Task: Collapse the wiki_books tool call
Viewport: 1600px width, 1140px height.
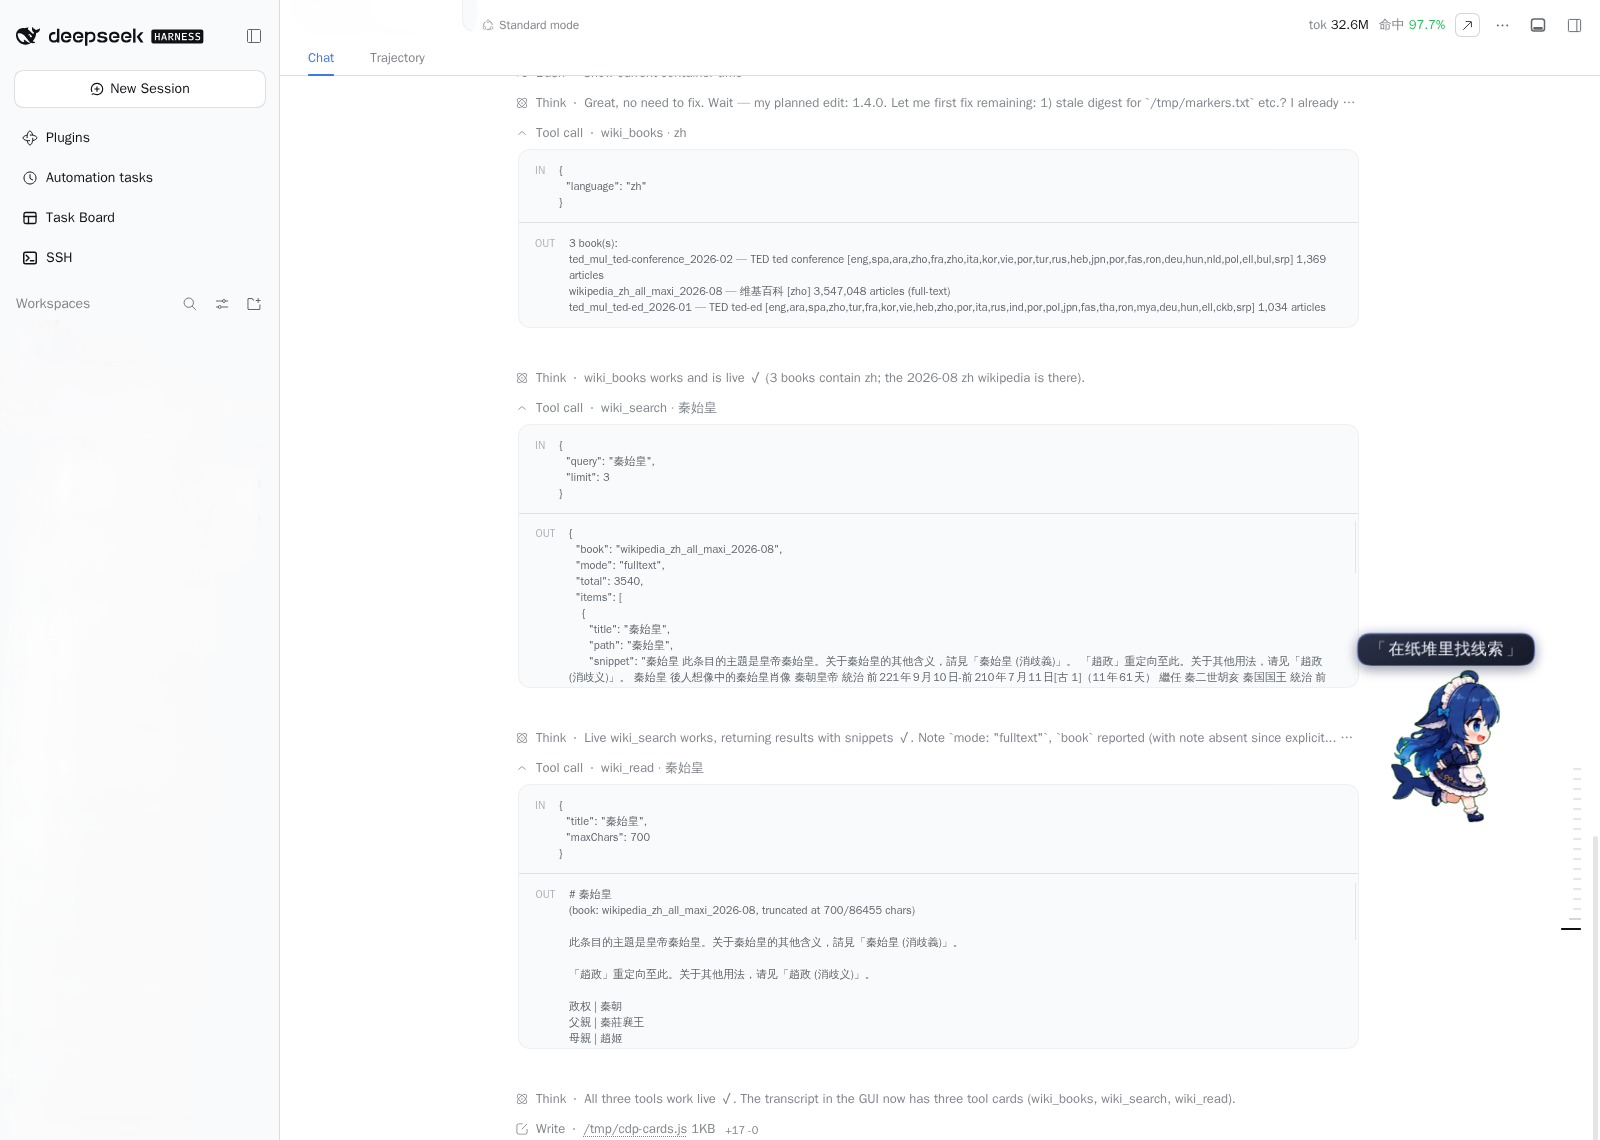Action: pos(522,133)
